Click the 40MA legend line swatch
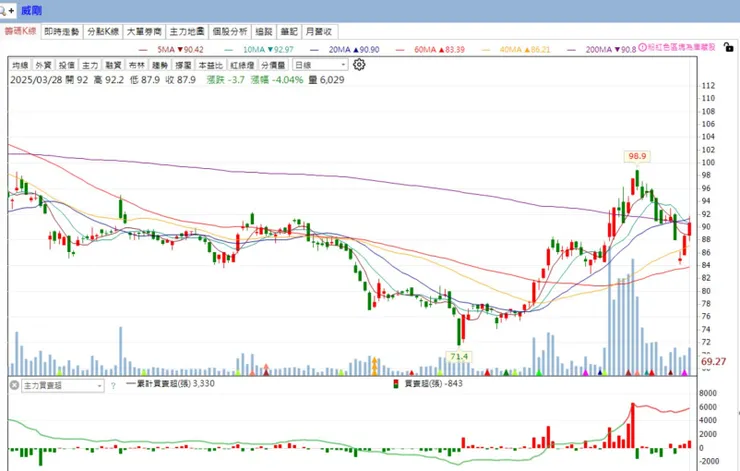 pyautogui.click(x=486, y=50)
